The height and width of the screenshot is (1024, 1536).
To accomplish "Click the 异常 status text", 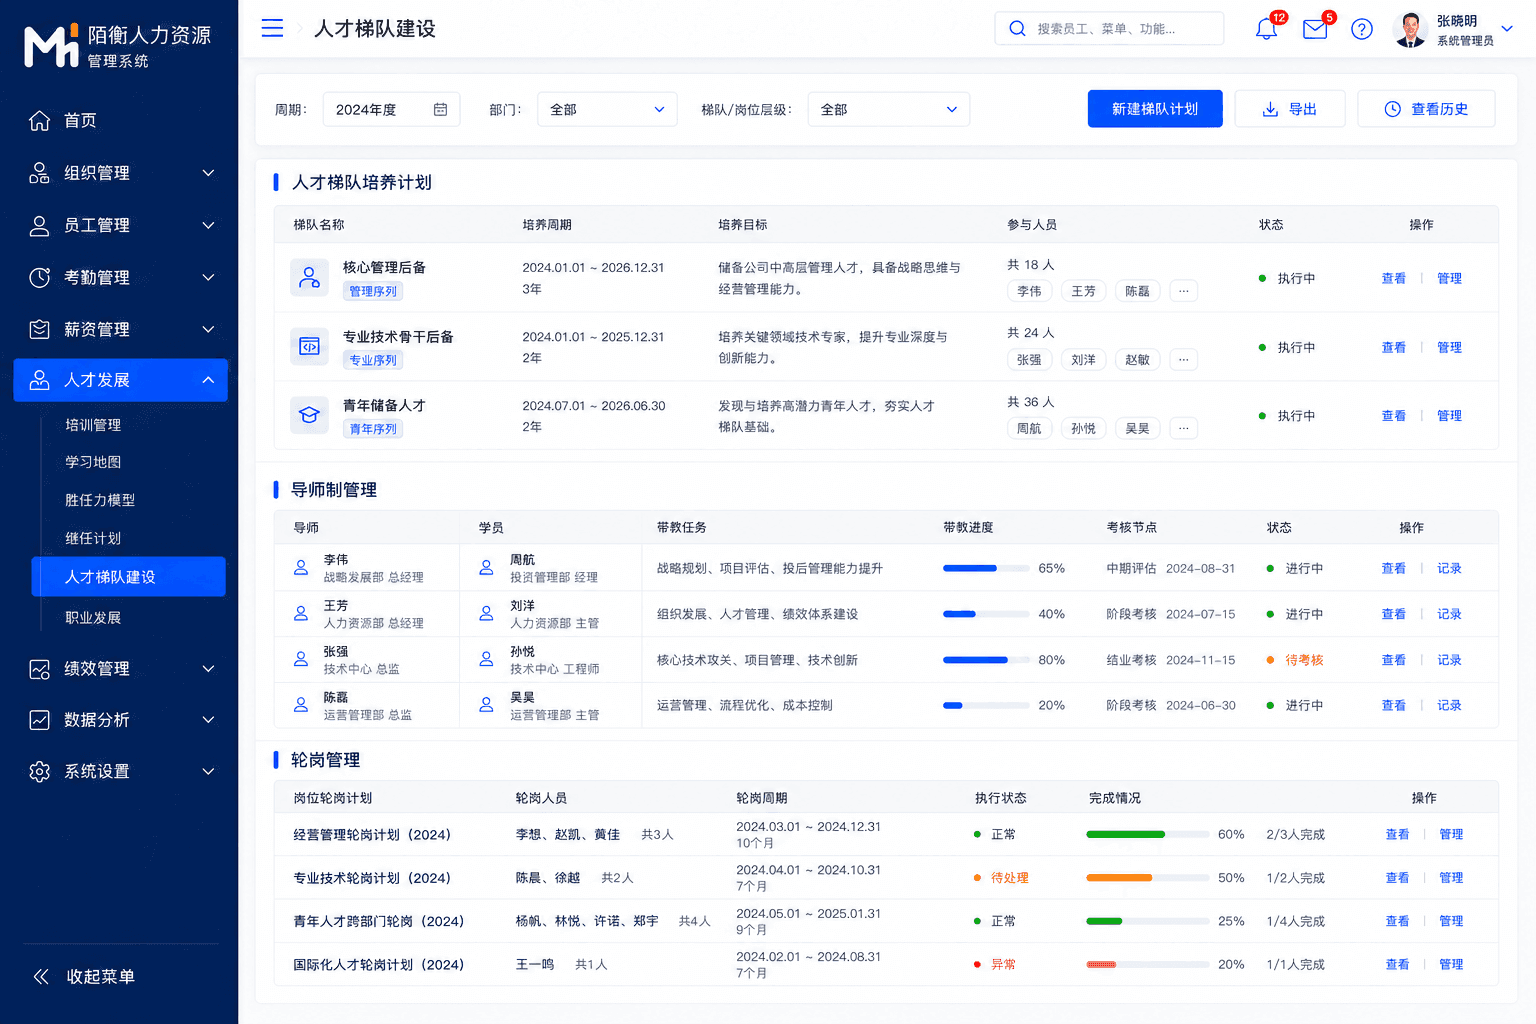I will click(1003, 964).
